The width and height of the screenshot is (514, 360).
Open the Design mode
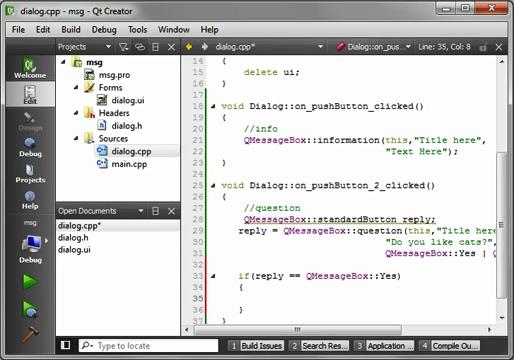pos(30,121)
